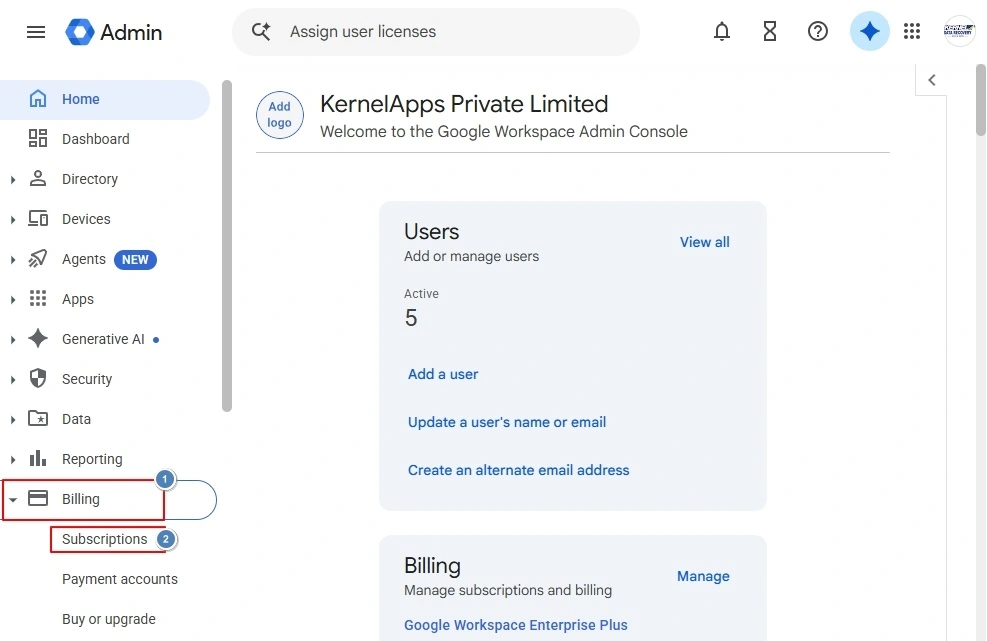Click the Billing credit card icon
This screenshot has height=641, width=987.
[x=38, y=499]
